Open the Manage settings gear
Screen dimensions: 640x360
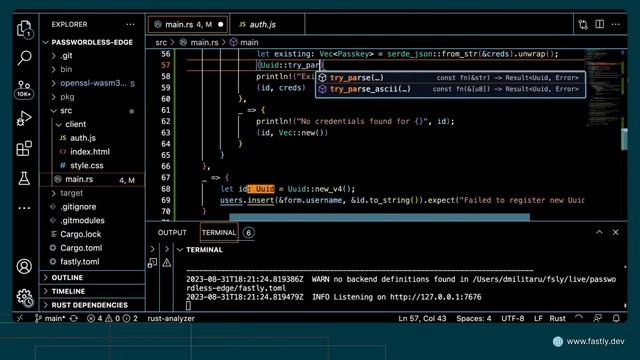(x=24, y=297)
